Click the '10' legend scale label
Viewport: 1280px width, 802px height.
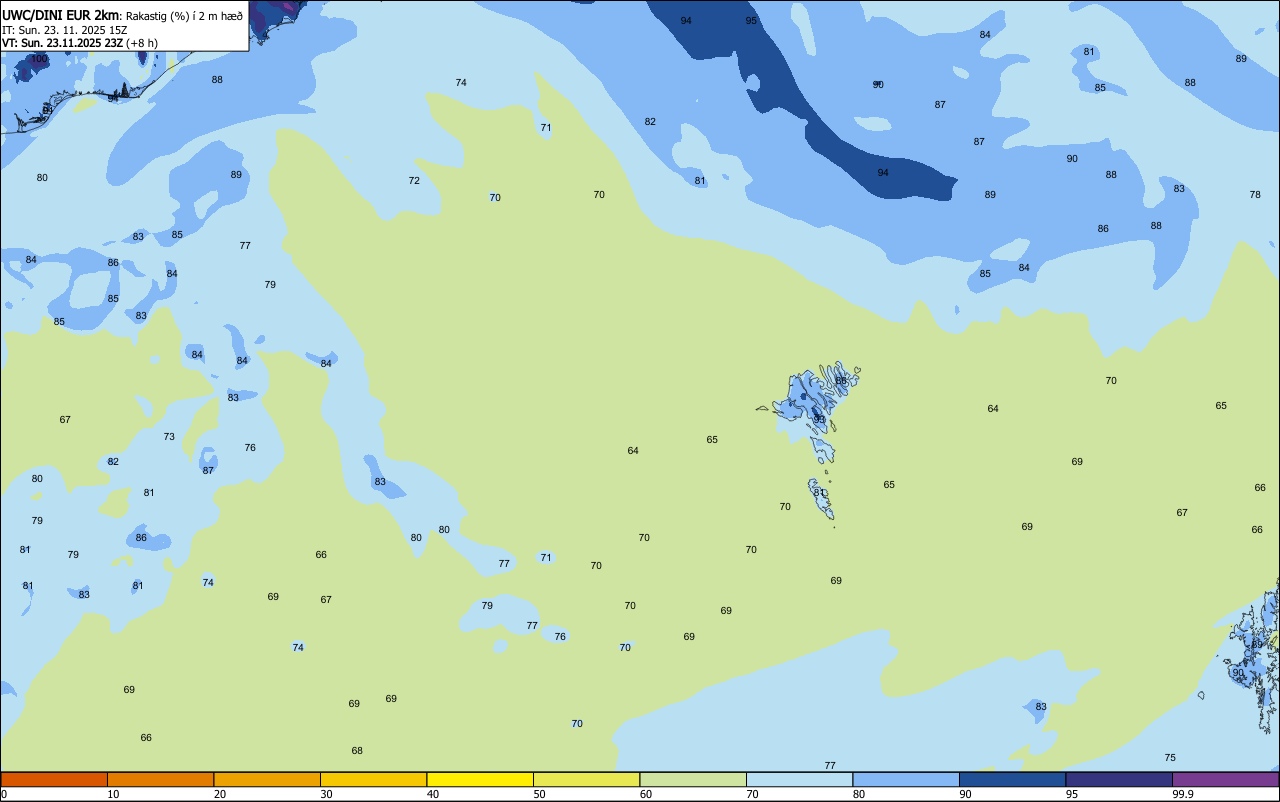tap(113, 794)
